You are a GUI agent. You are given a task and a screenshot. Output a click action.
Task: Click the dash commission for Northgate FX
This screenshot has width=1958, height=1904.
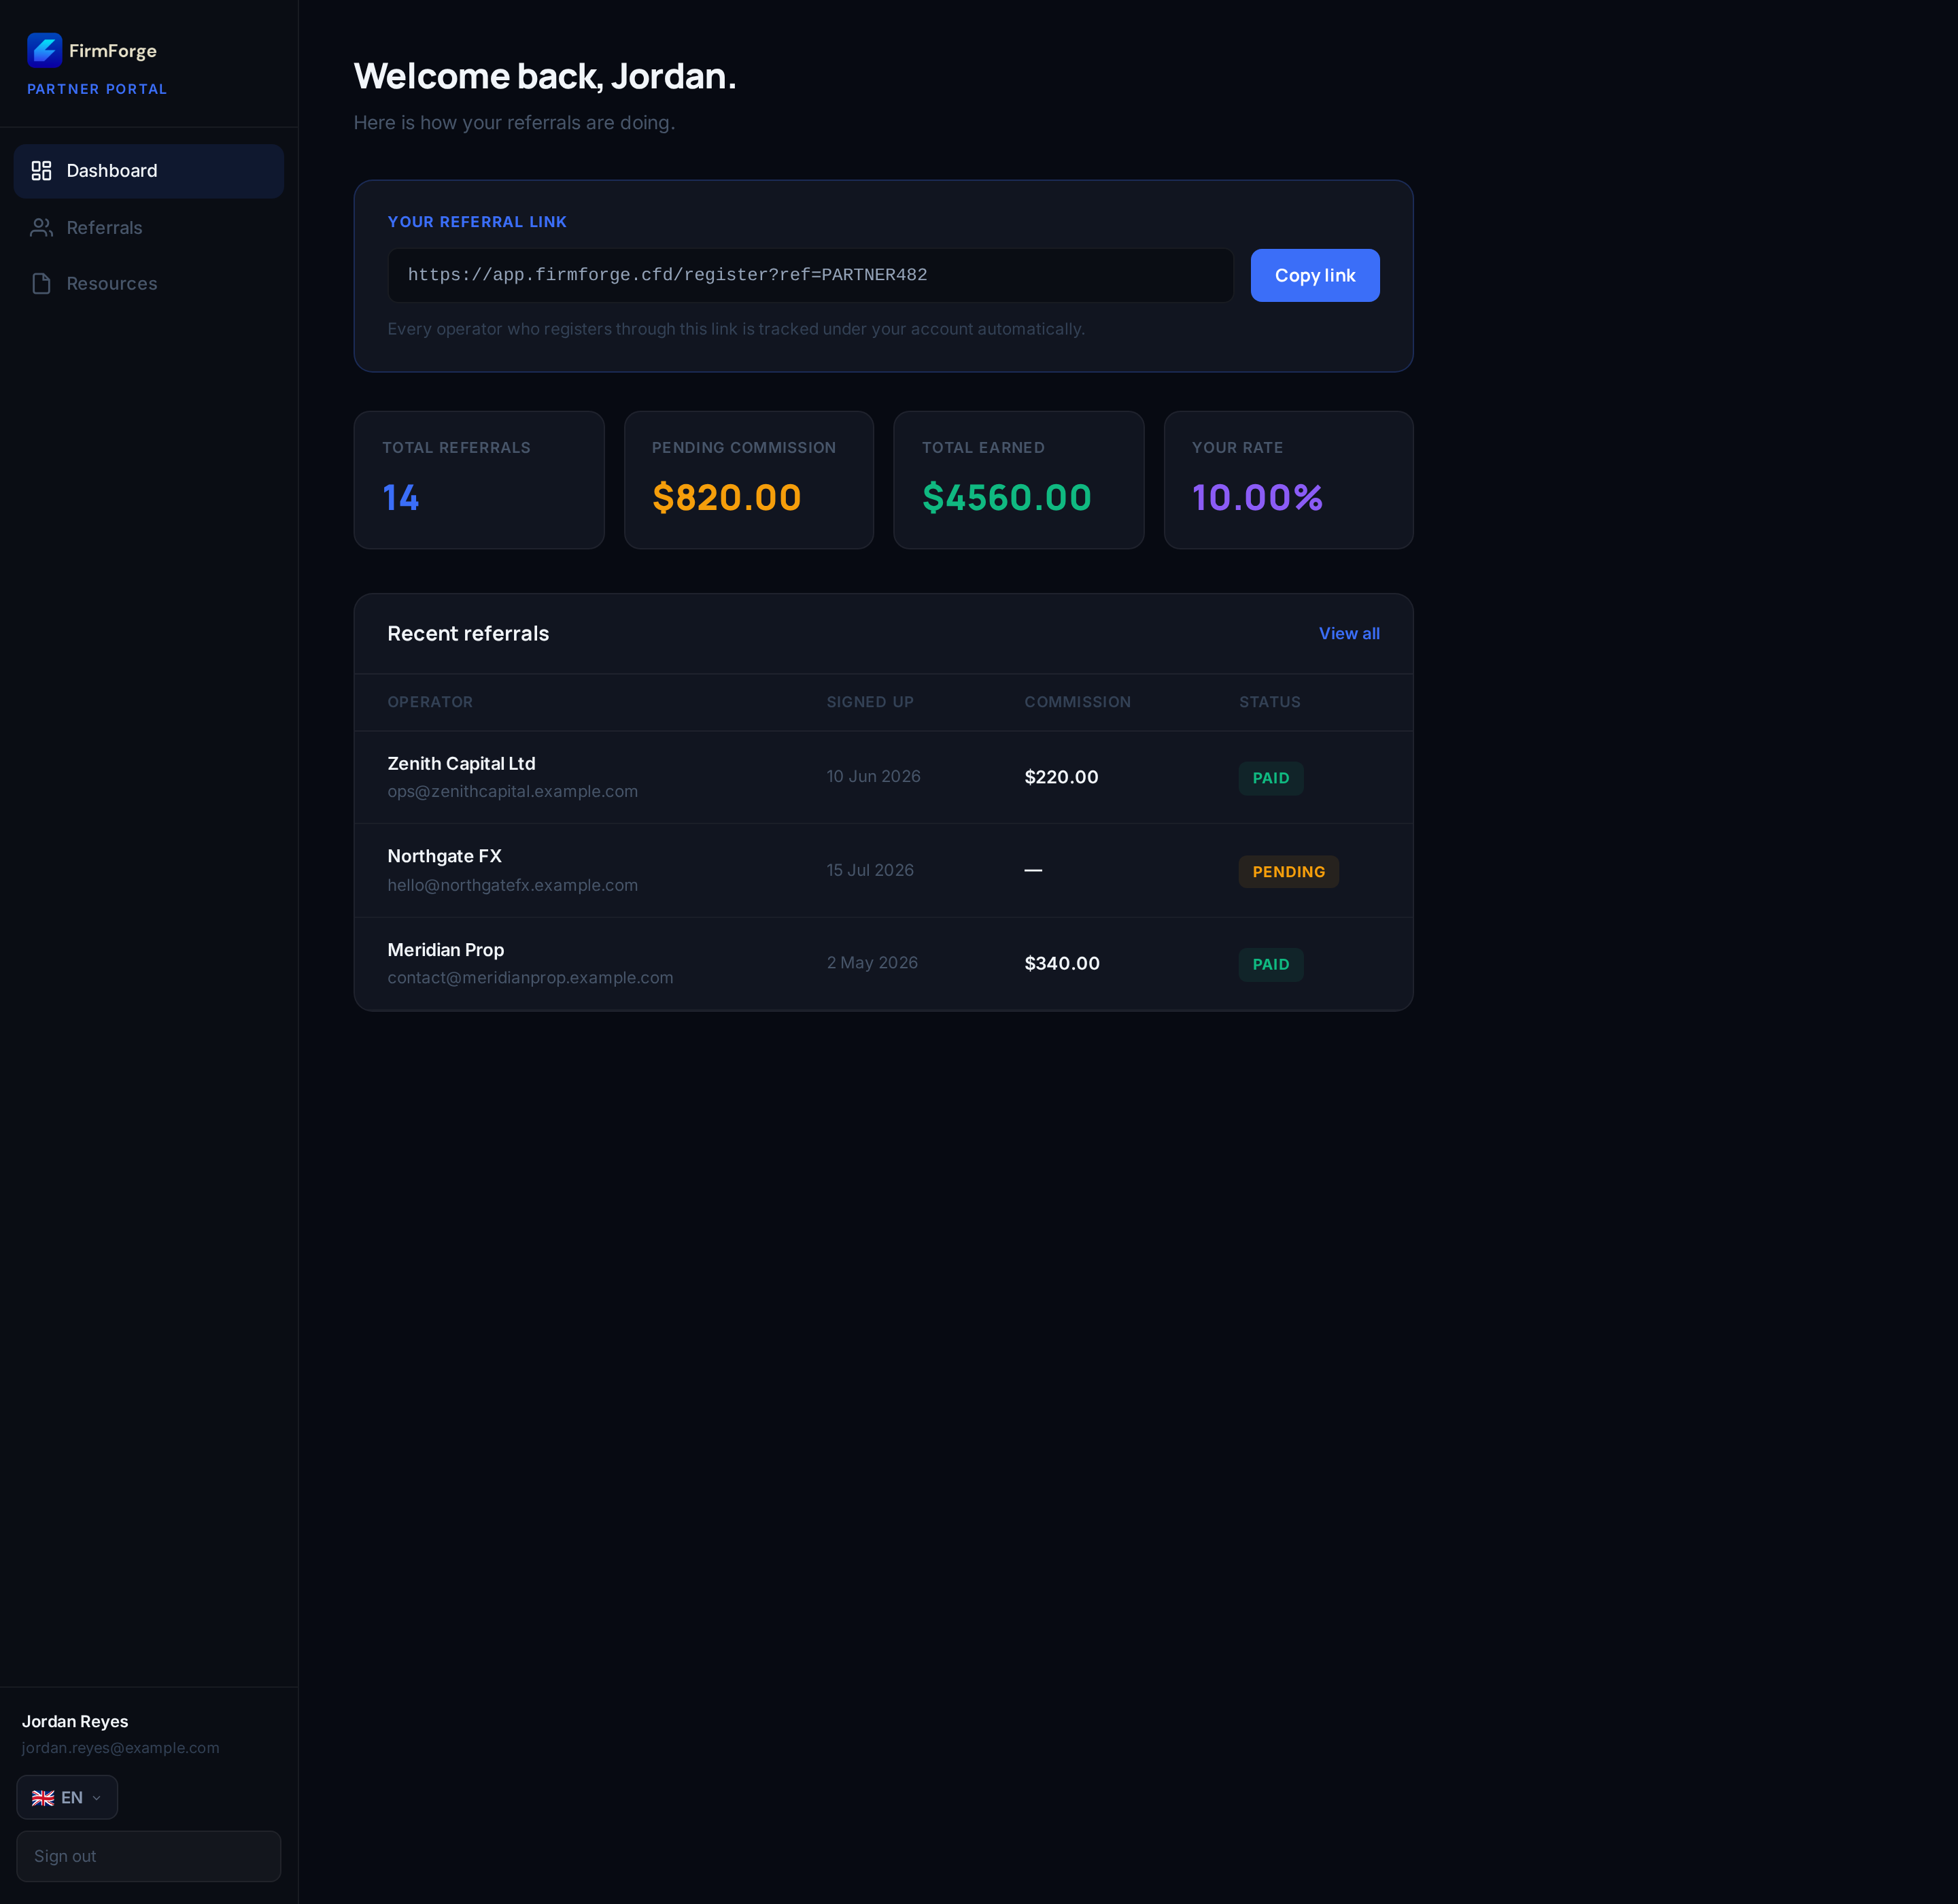pos(1033,871)
